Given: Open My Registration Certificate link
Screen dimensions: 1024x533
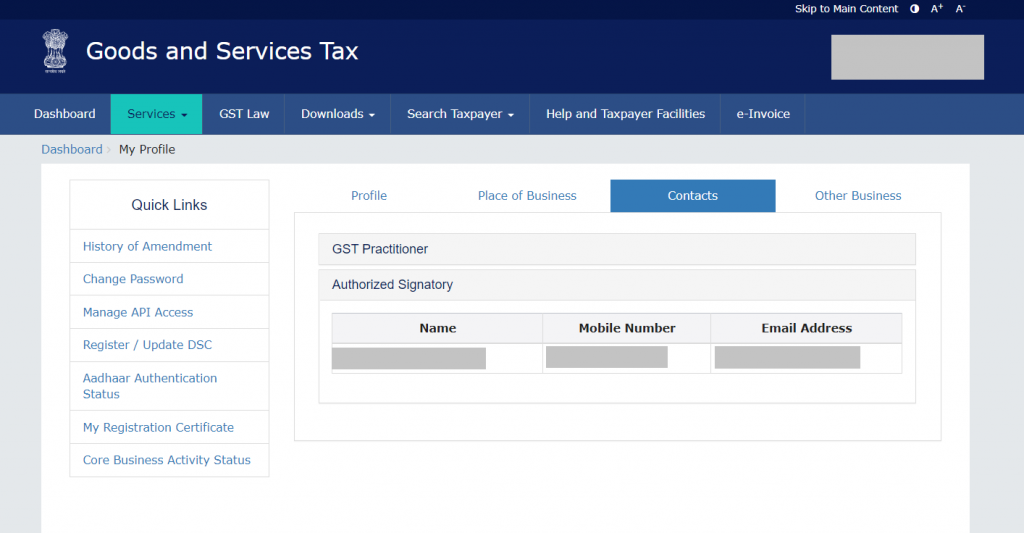Looking at the screenshot, I should point(158,427).
